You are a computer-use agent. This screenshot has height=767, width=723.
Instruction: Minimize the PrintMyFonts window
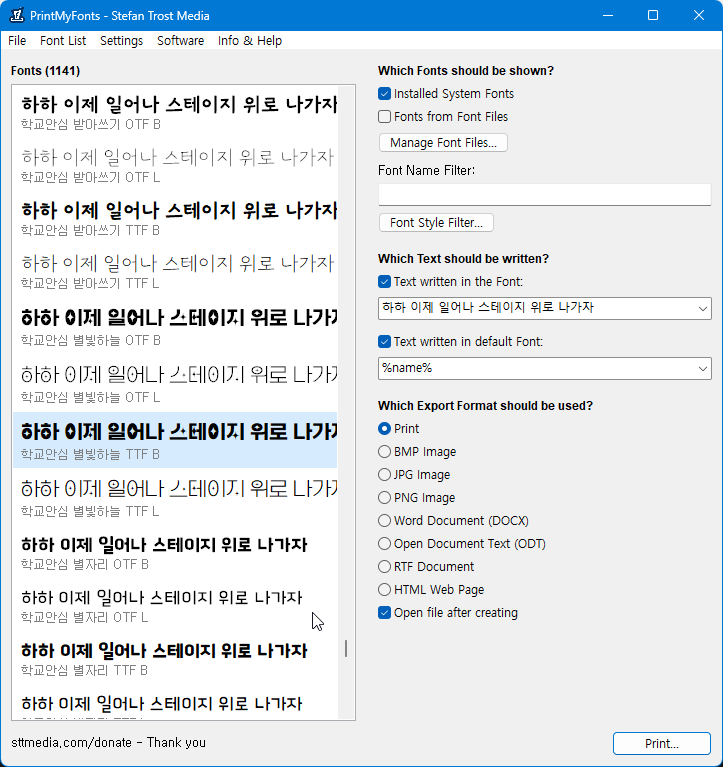[608, 15]
